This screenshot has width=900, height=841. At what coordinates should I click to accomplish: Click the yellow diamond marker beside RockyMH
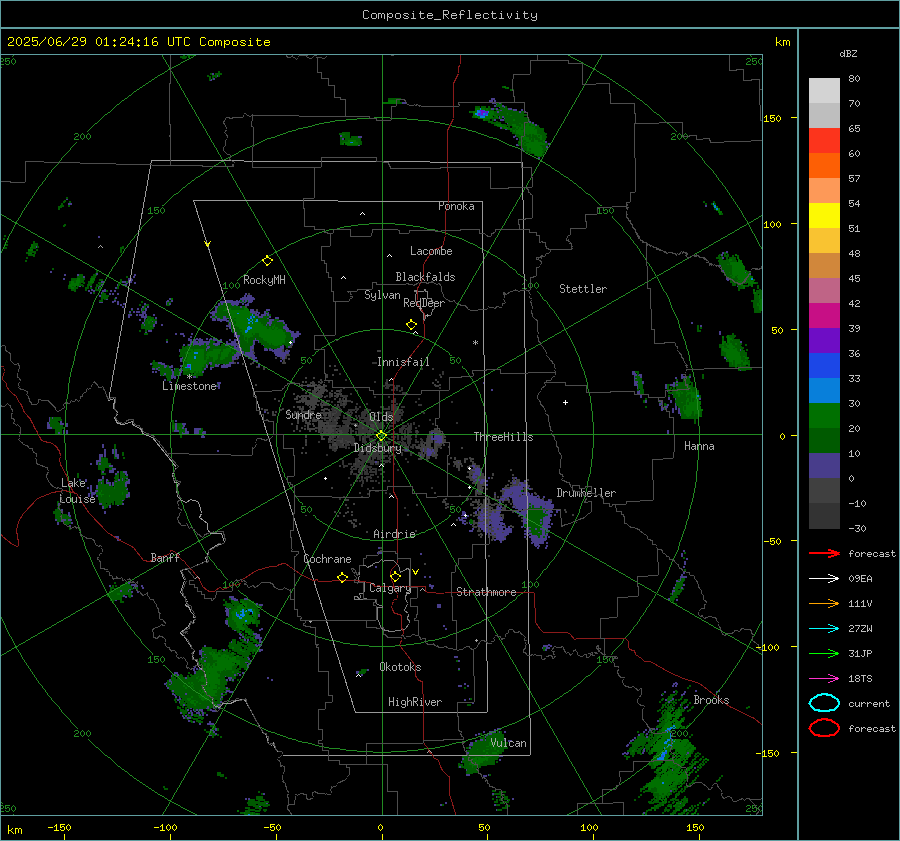(267, 261)
